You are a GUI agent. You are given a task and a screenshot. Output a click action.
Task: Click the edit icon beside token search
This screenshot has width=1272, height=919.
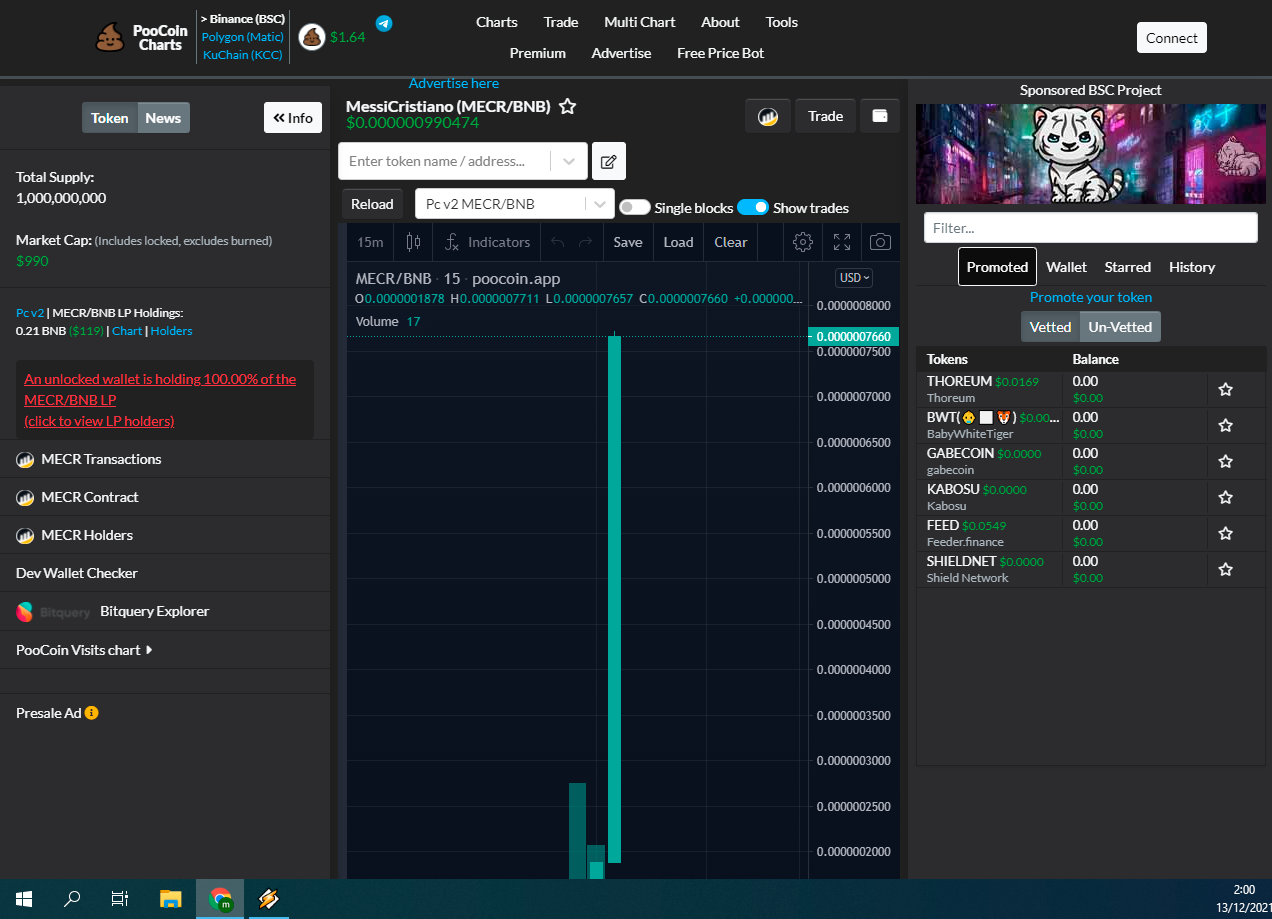(x=609, y=161)
